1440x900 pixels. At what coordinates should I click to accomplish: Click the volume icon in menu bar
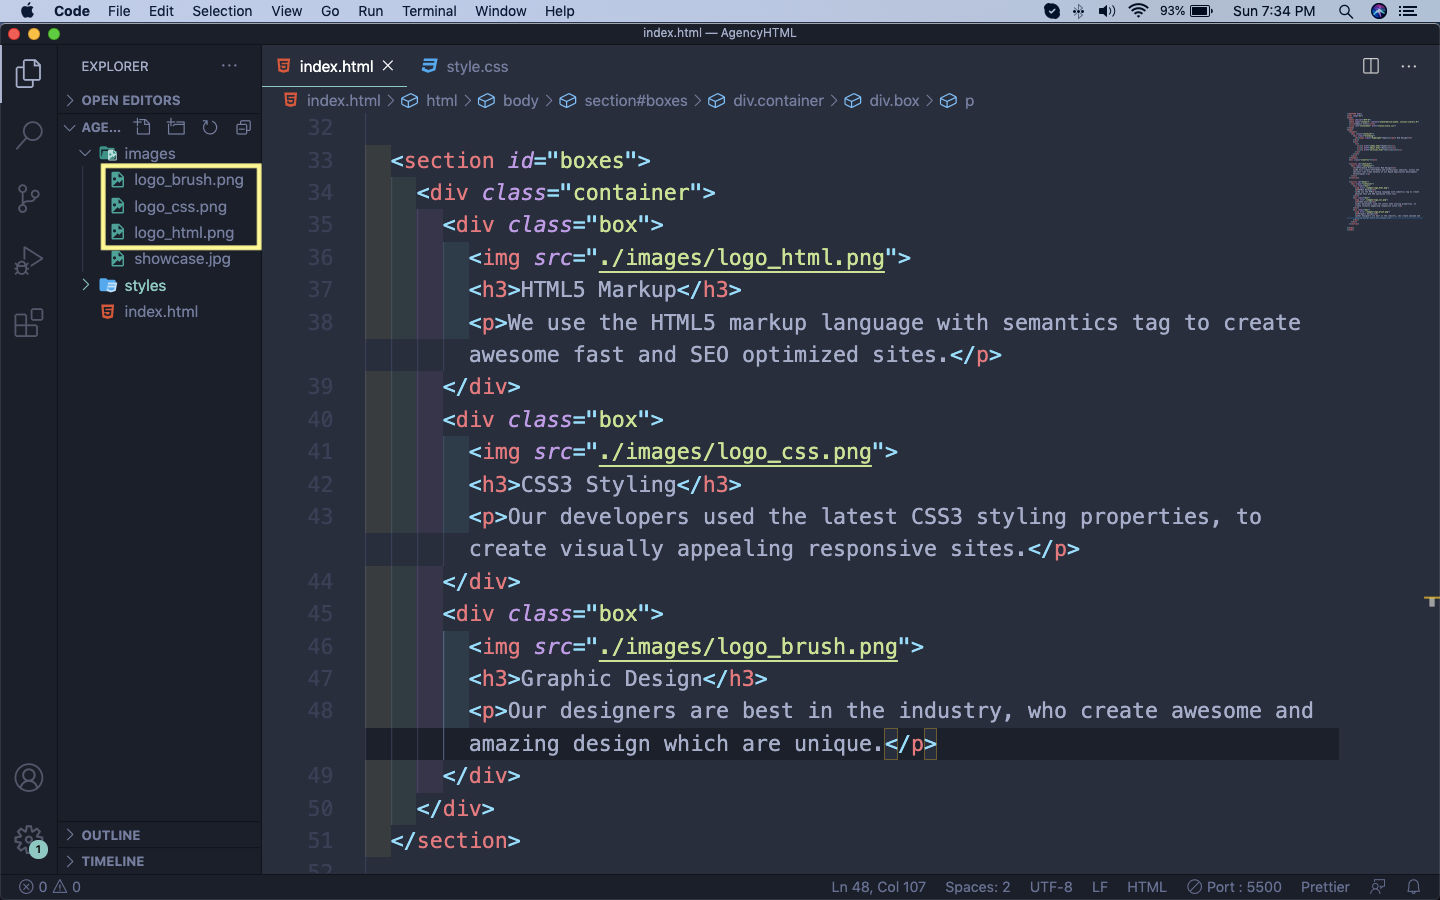(1107, 11)
